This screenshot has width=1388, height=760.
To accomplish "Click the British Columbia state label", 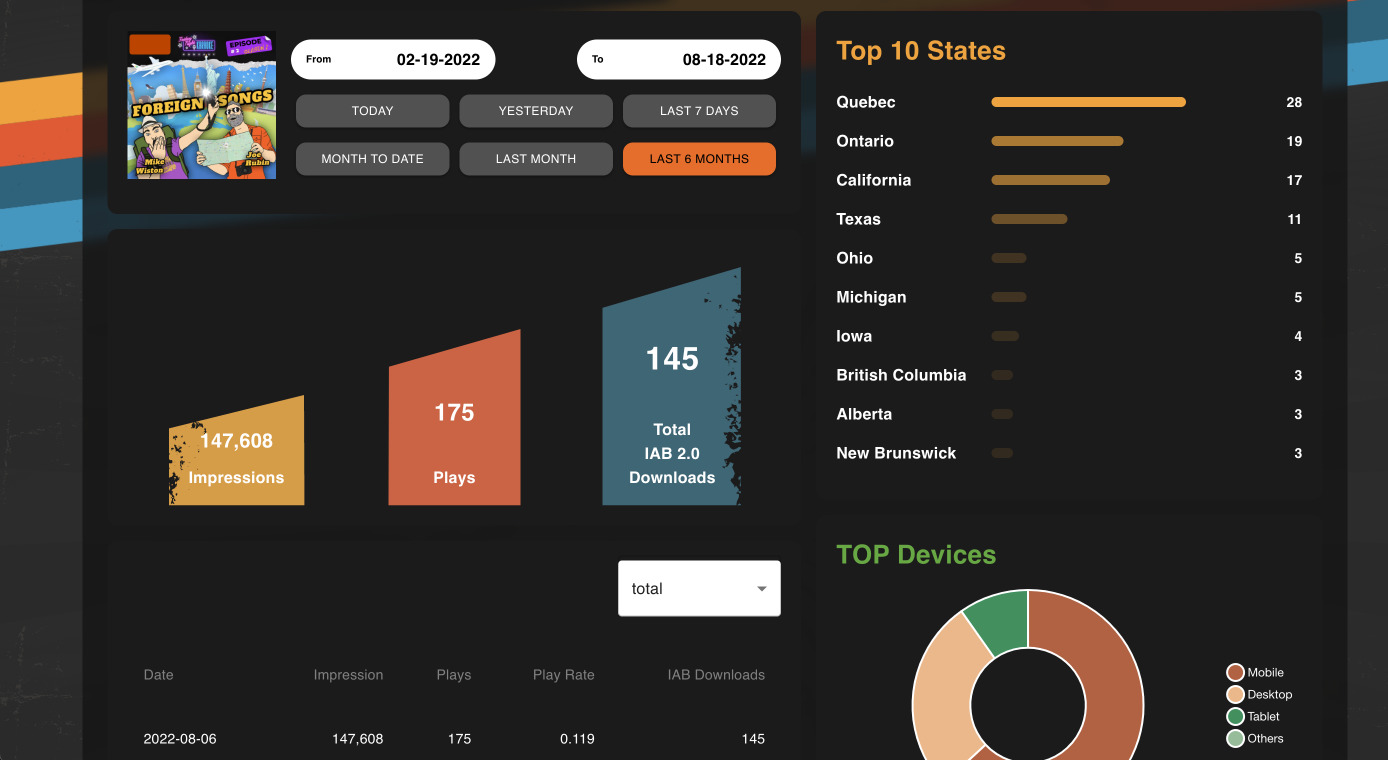I will click(901, 375).
